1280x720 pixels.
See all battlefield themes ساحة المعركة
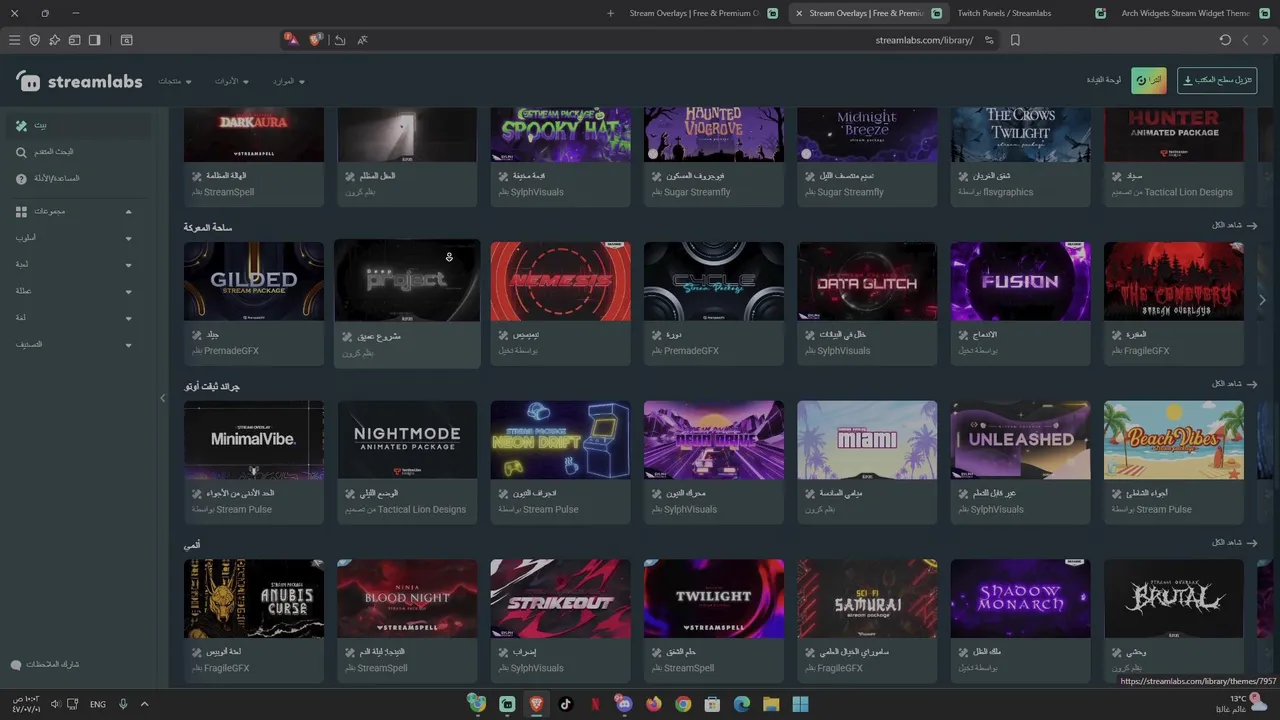click(x=1234, y=225)
